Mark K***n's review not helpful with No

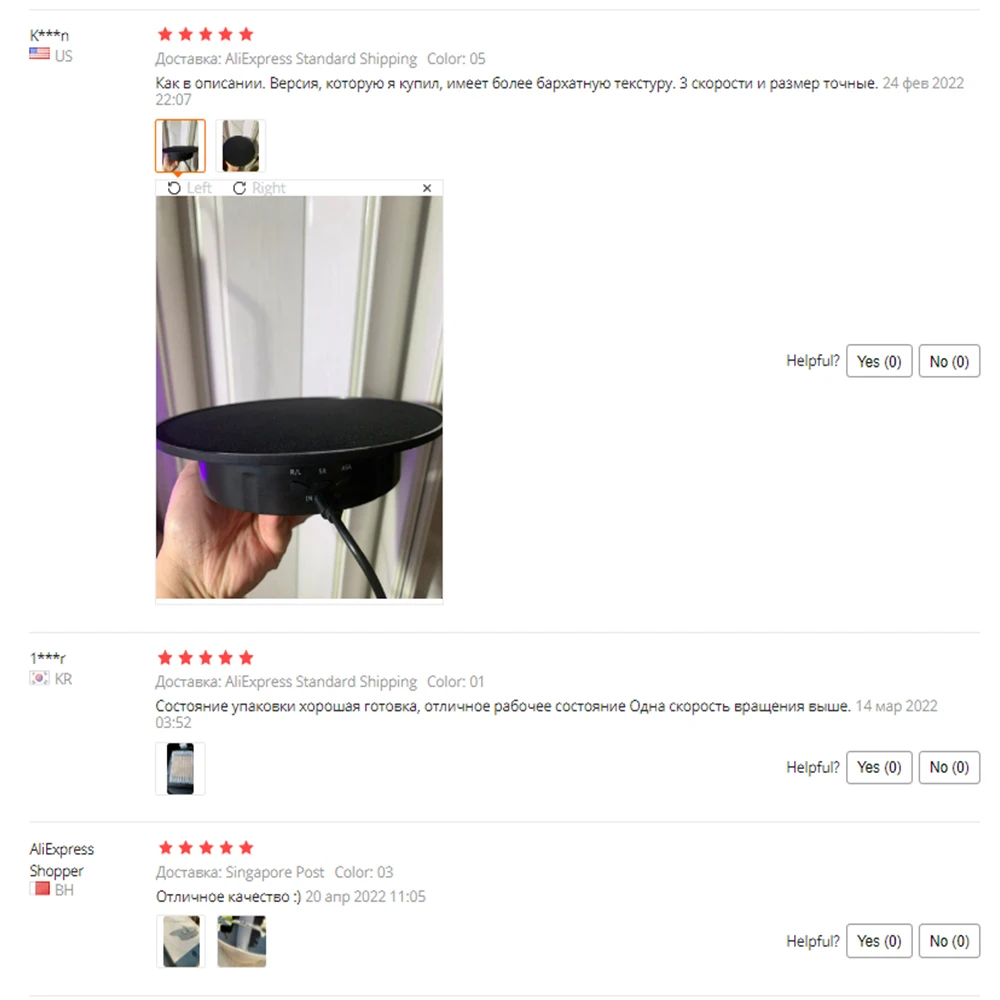[x=949, y=361]
